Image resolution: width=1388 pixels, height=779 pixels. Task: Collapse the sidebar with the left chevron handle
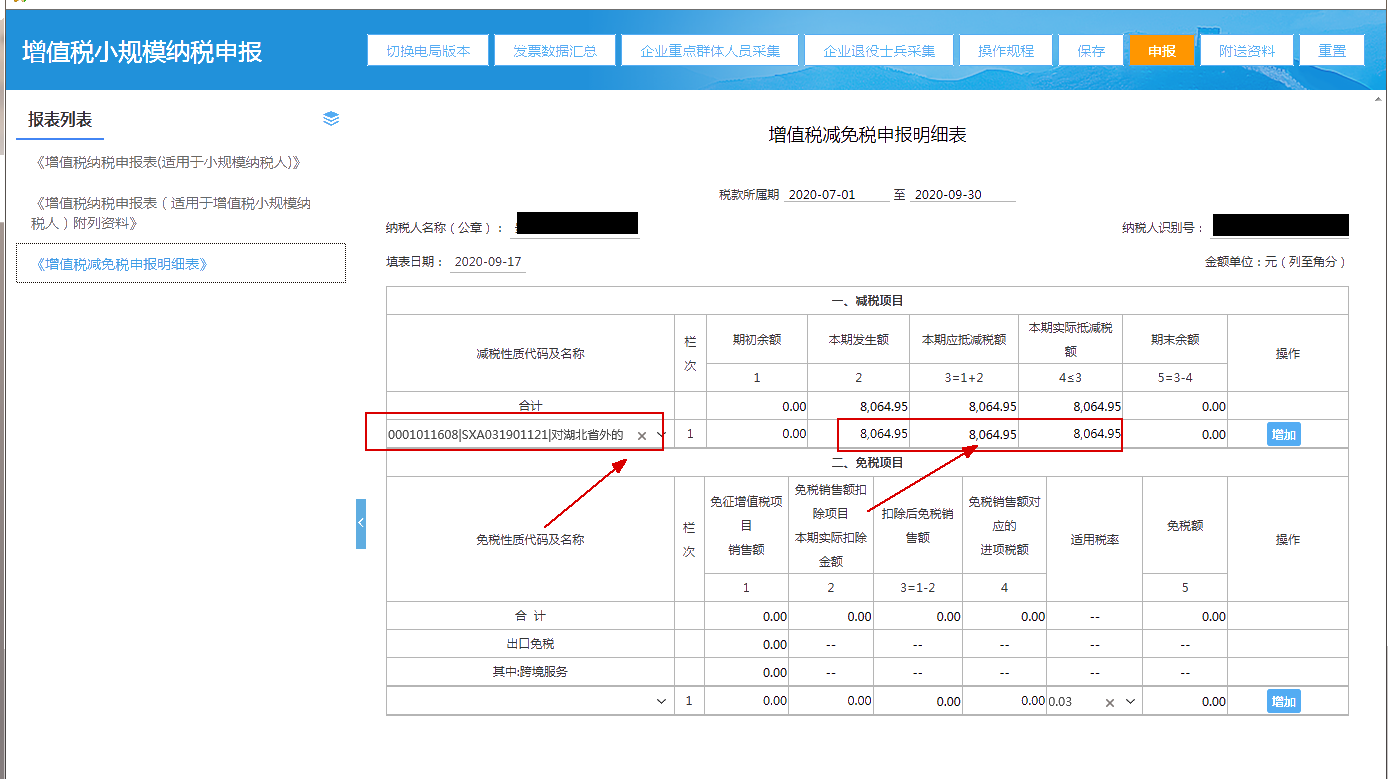click(361, 523)
